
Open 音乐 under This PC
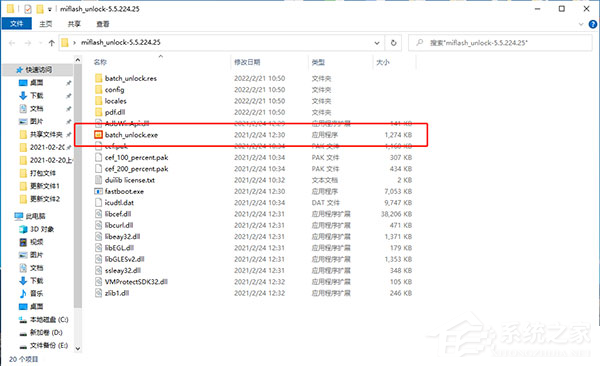(37, 294)
